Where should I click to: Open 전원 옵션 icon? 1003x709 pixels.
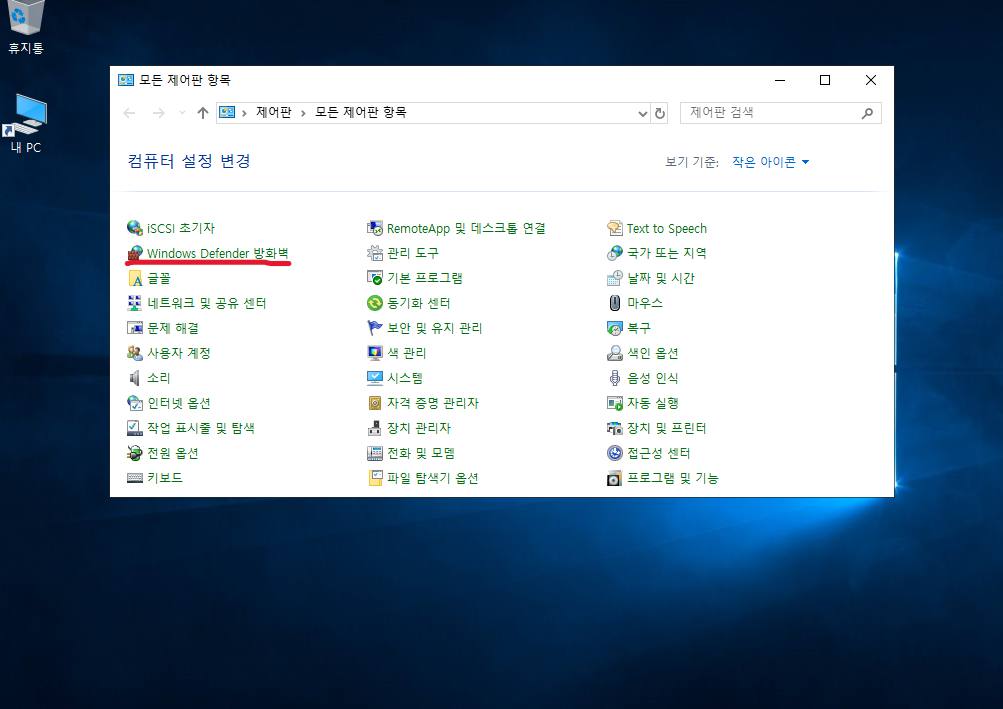point(134,452)
